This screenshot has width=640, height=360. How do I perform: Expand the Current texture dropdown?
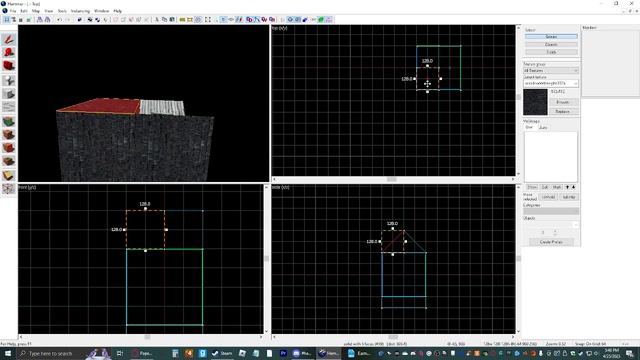551,83
